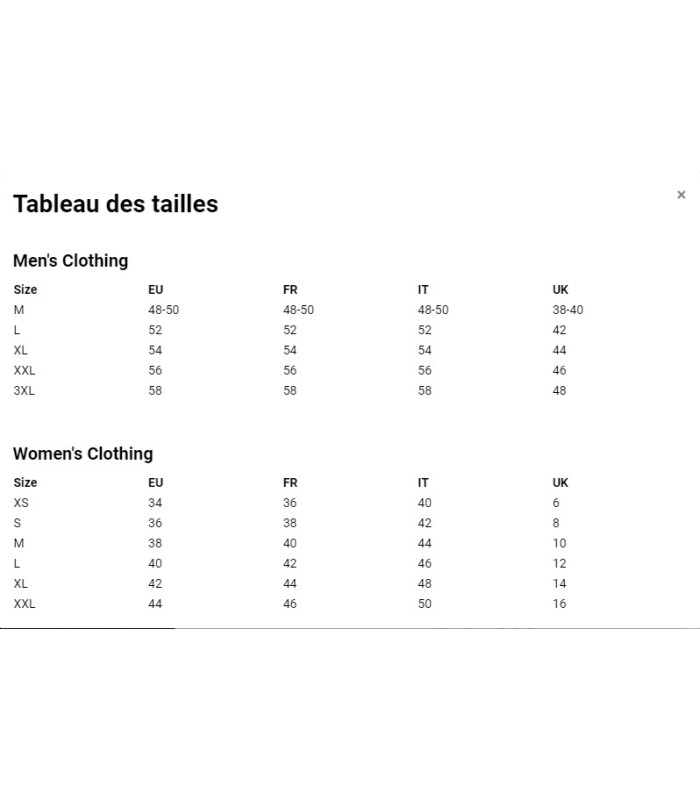This screenshot has height=800, width=700.
Task: Select the Women's S size label
Action: coord(18,523)
